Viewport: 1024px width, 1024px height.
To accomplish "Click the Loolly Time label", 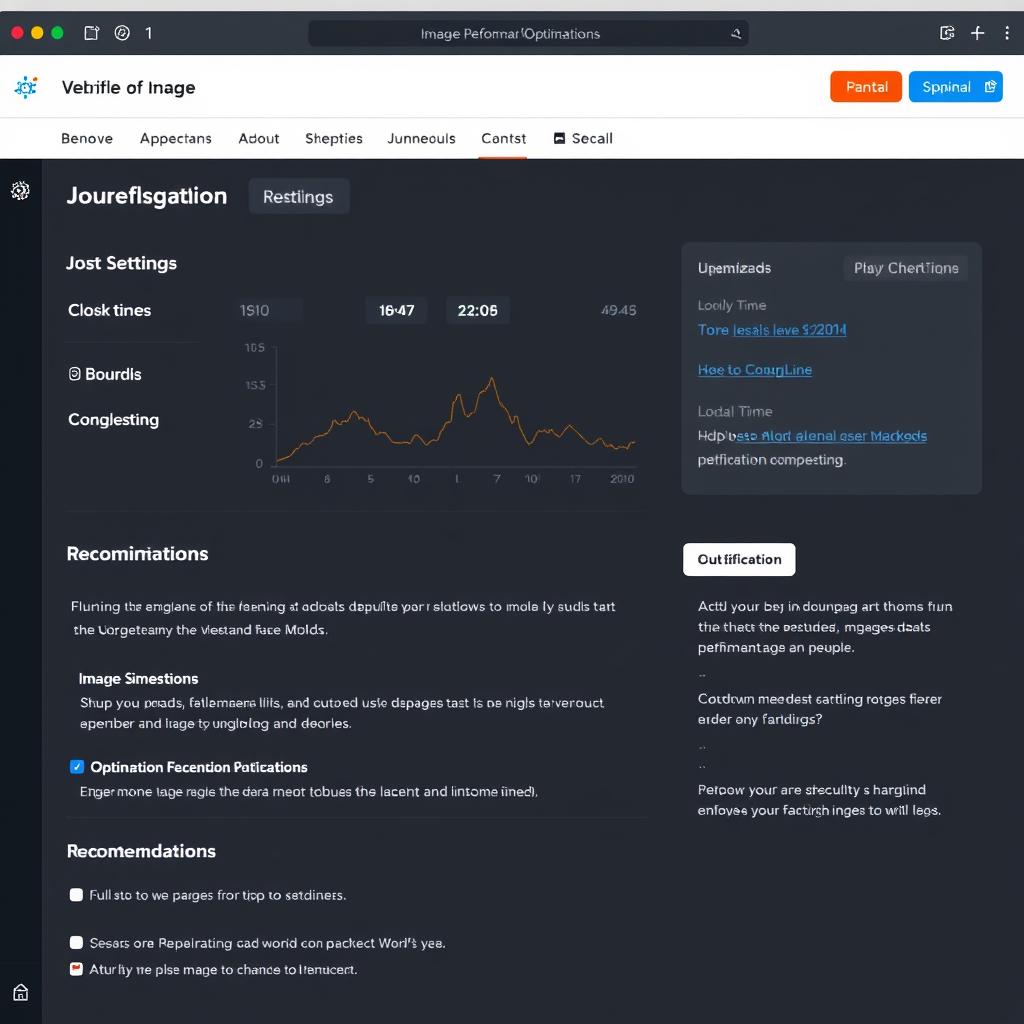I will (x=731, y=305).
